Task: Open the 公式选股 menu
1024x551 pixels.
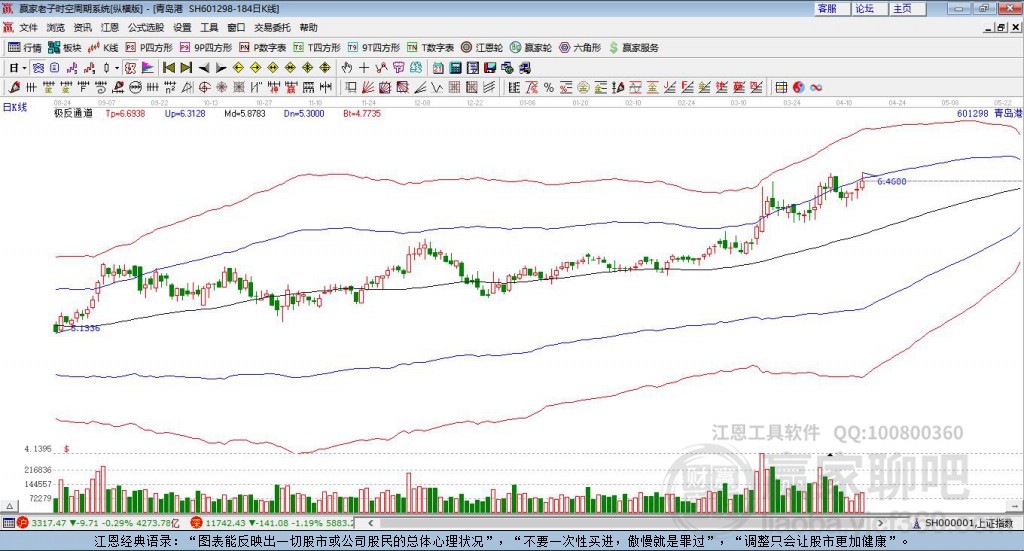Action: pyautogui.click(x=146, y=27)
